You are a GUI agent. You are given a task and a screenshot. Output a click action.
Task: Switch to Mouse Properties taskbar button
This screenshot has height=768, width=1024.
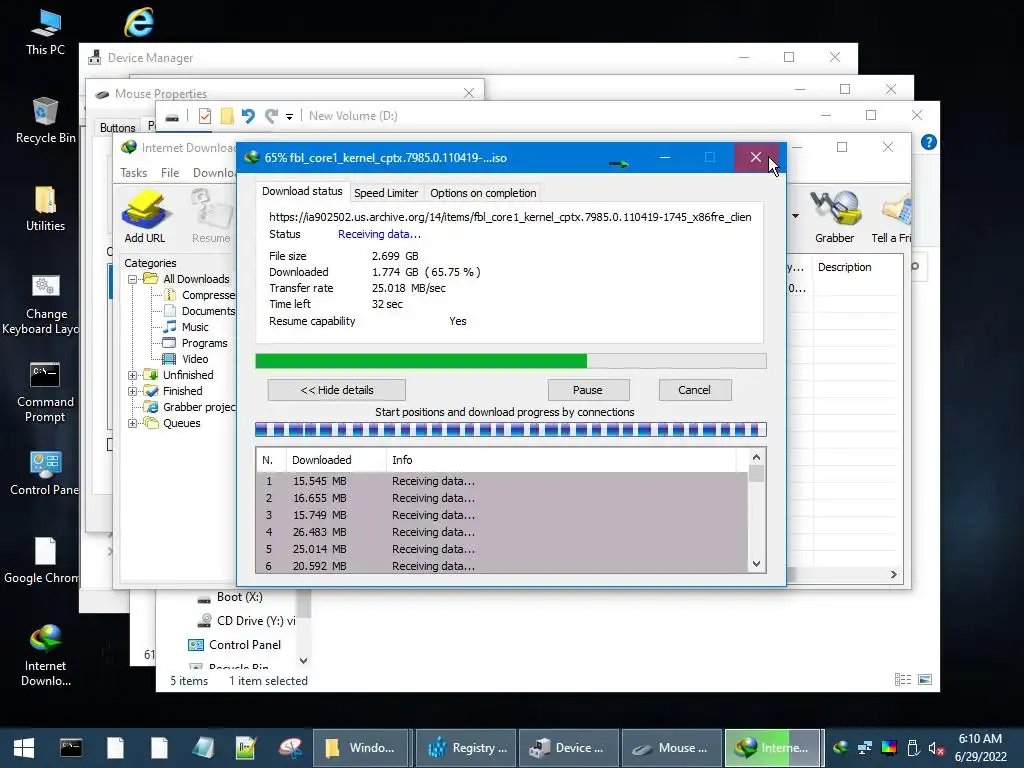click(672, 748)
